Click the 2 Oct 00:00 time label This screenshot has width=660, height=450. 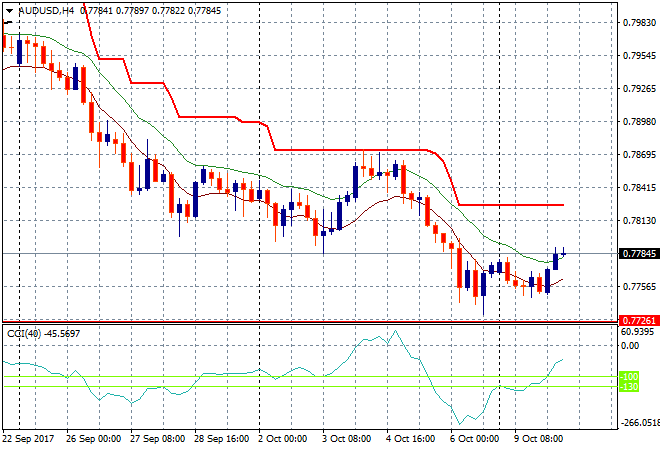(282, 439)
